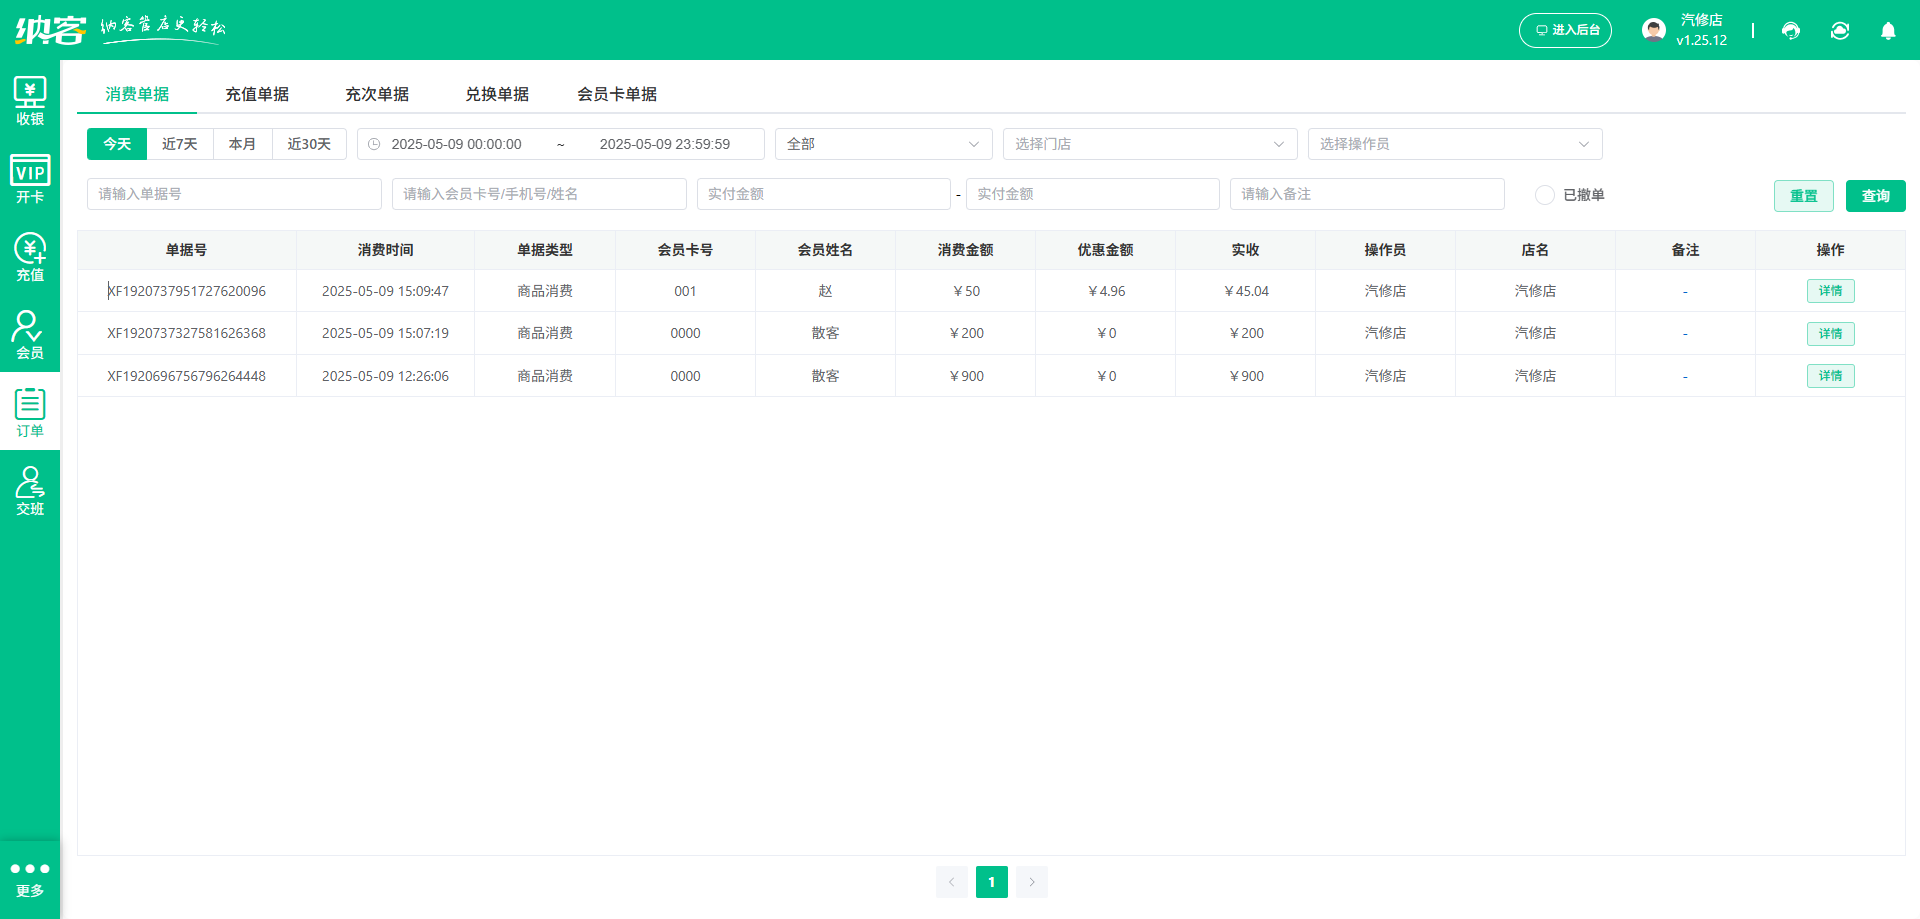
Task: Expand the 全部 type dropdown
Action: (883, 144)
